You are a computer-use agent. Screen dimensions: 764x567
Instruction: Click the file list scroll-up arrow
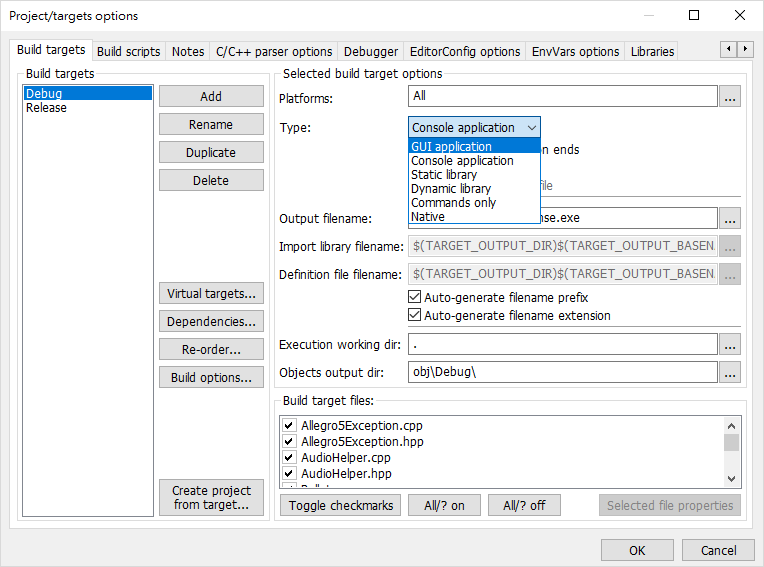[x=731, y=426]
